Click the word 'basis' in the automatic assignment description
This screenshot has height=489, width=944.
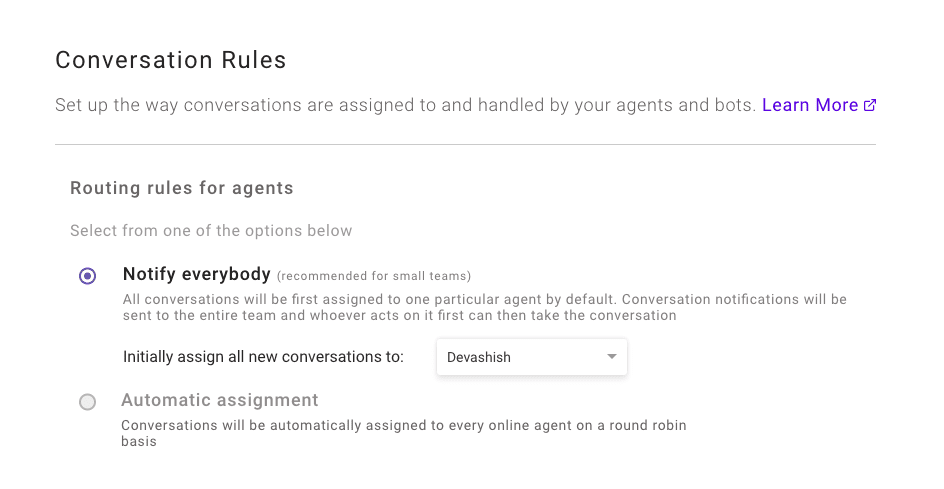click(138, 441)
